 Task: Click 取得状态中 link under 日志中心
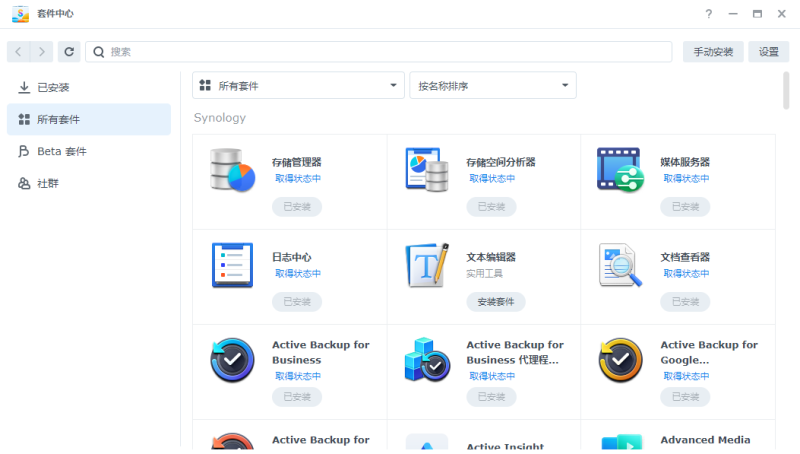pyautogui.click(x=298, y=273)
